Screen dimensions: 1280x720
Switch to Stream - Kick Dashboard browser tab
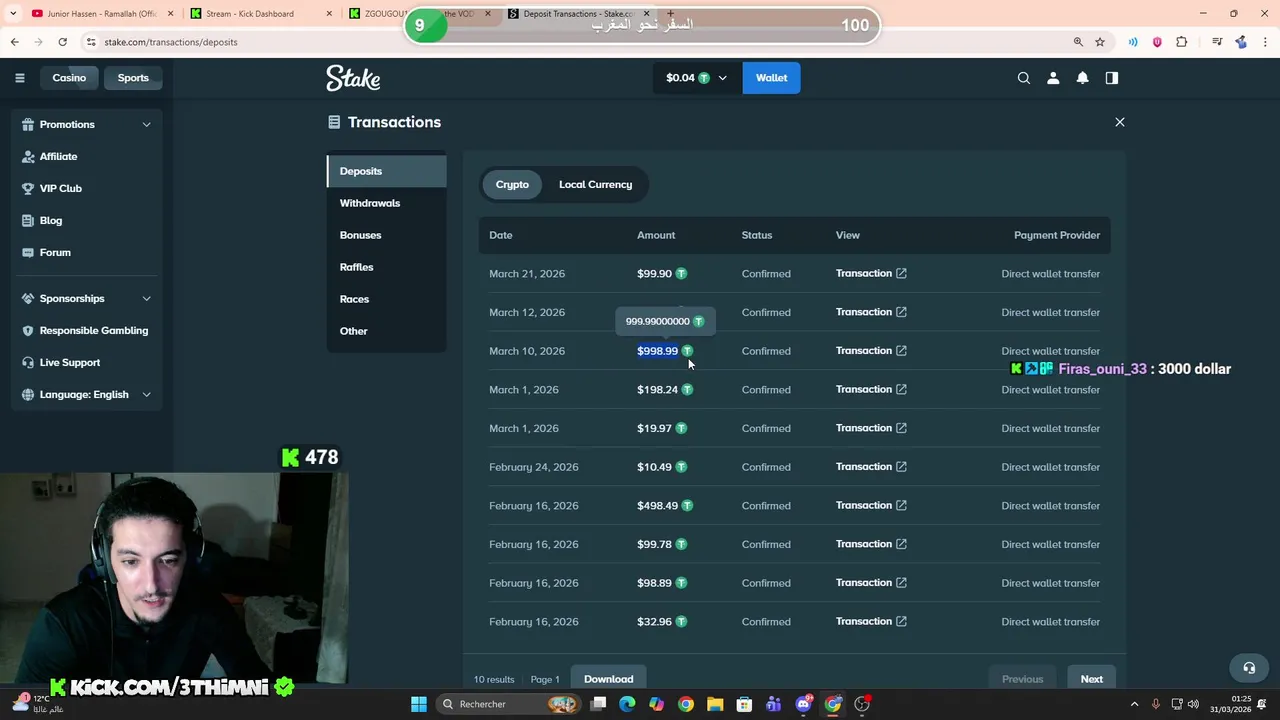[x=260, y=14]
